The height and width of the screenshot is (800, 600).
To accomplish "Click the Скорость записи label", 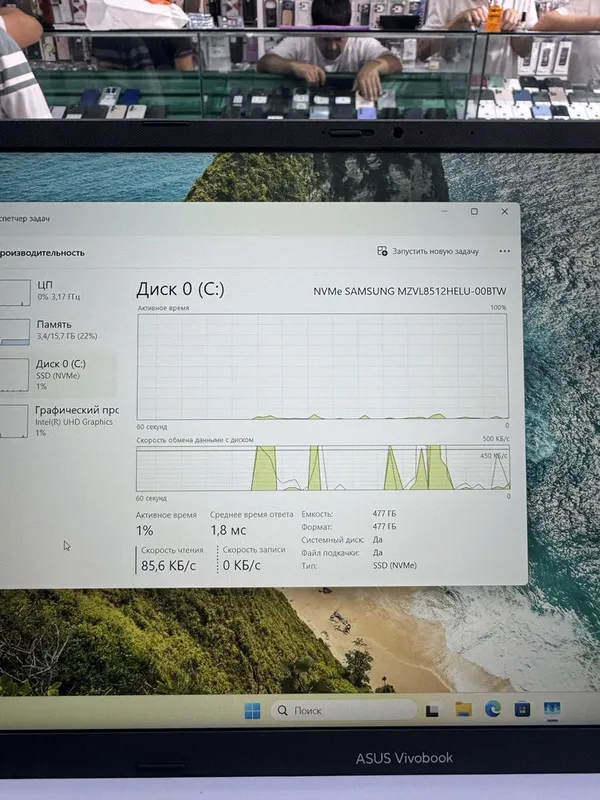I will pos(254,549).
